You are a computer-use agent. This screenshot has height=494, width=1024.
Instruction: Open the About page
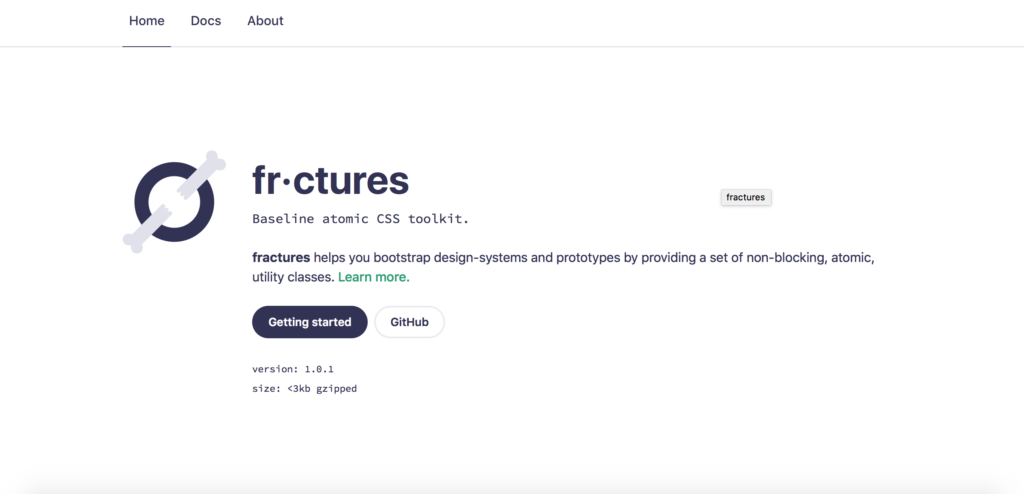click(265, 20)
